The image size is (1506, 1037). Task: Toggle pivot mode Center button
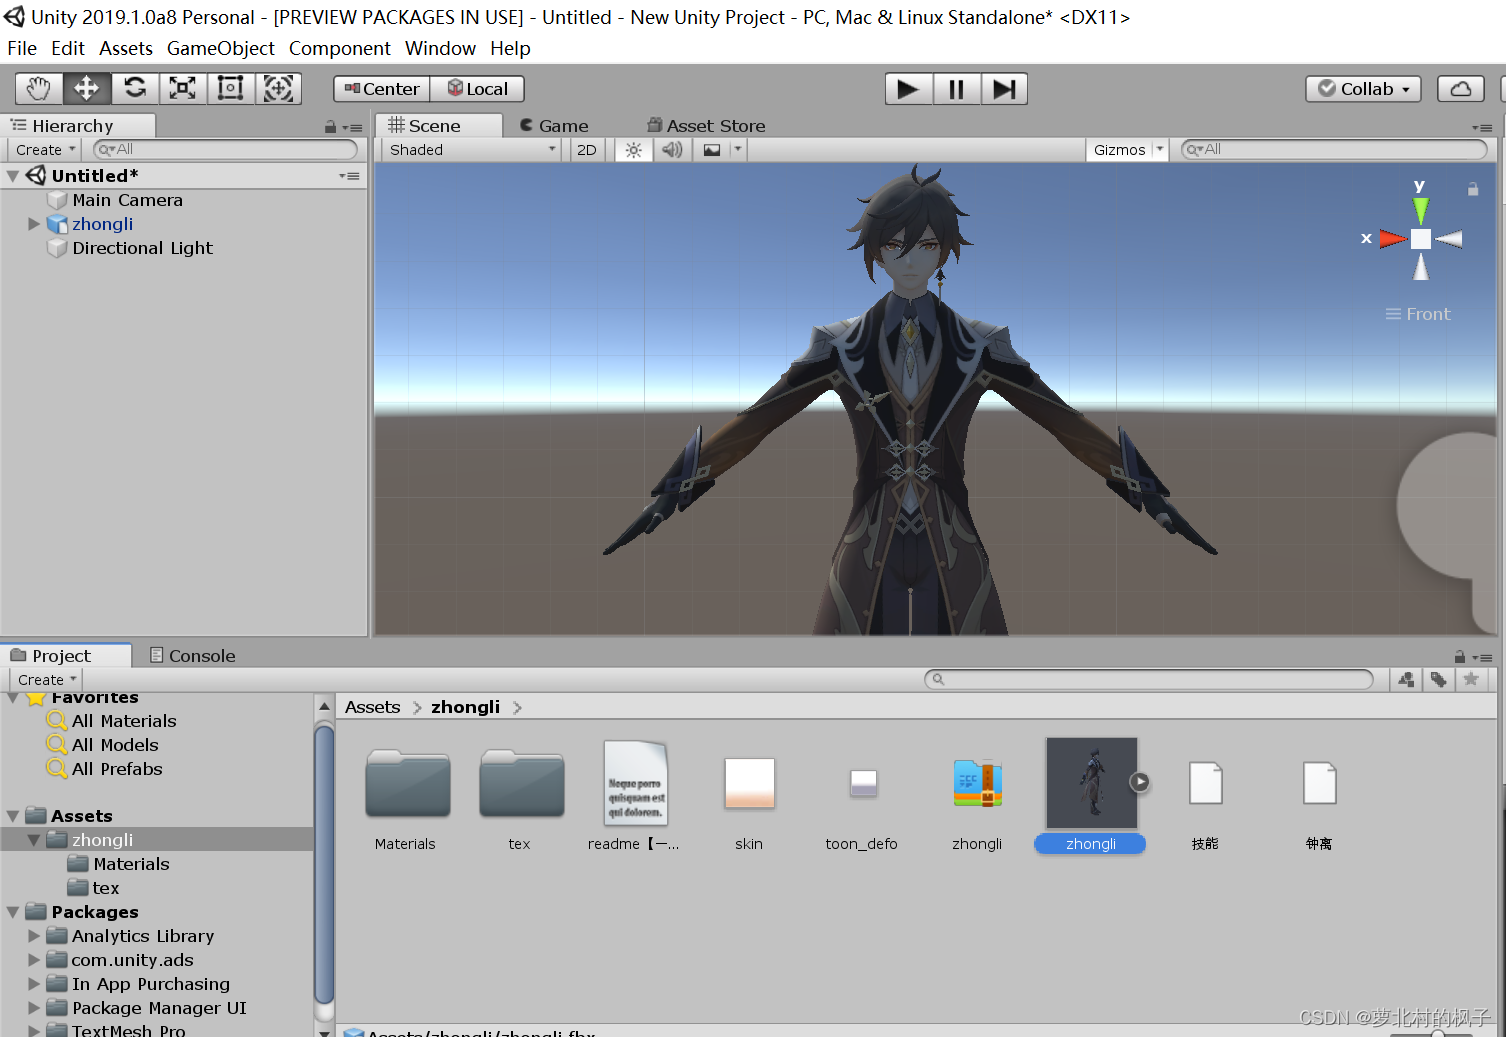click(382, 89)
